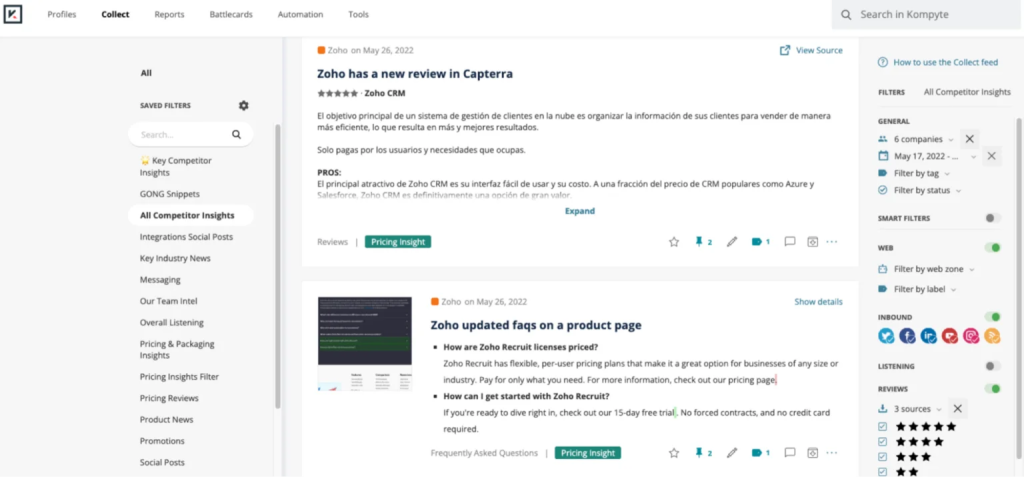Click the Twitter inbound source icon

[886, 336]
